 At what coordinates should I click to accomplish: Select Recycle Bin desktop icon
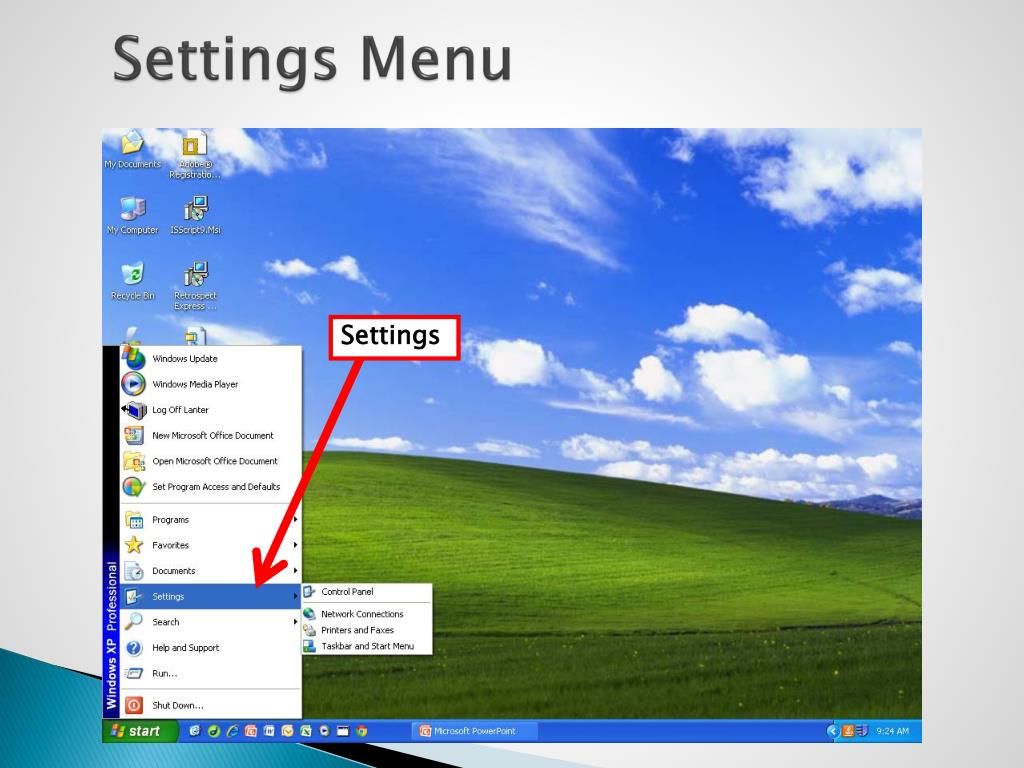pos(133,281)
